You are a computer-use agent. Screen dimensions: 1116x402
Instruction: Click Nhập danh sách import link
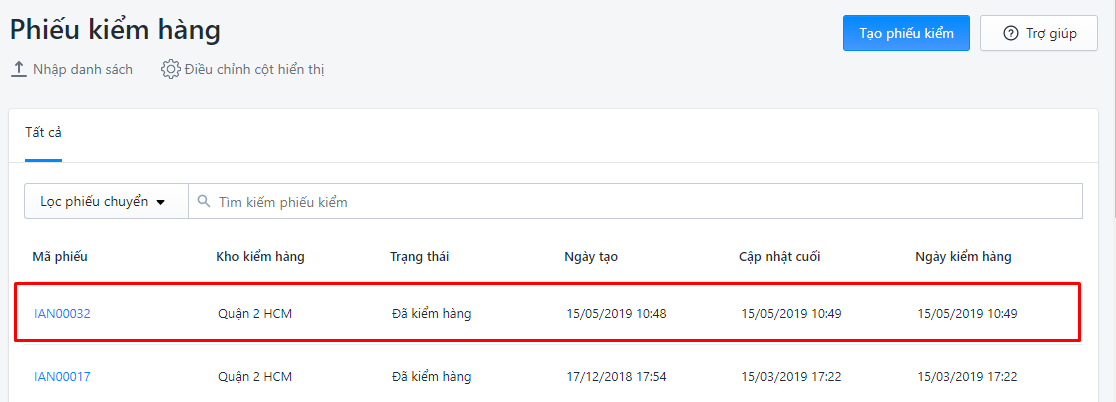[x=83, y=70]
